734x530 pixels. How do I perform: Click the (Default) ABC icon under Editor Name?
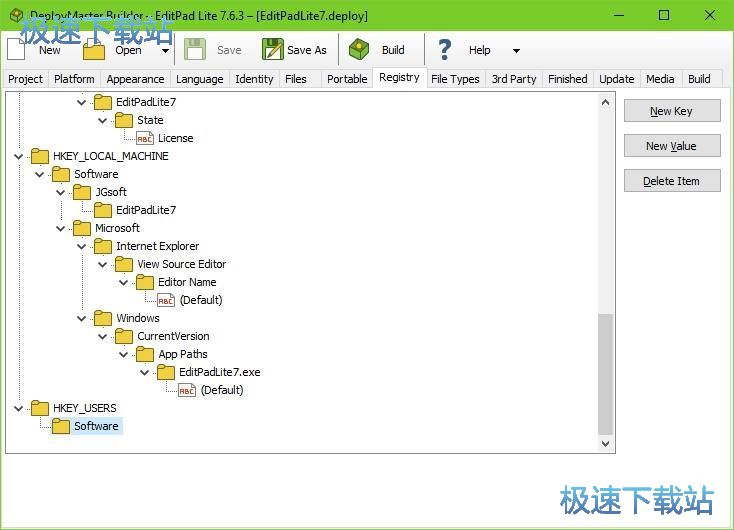coord(166,300)
